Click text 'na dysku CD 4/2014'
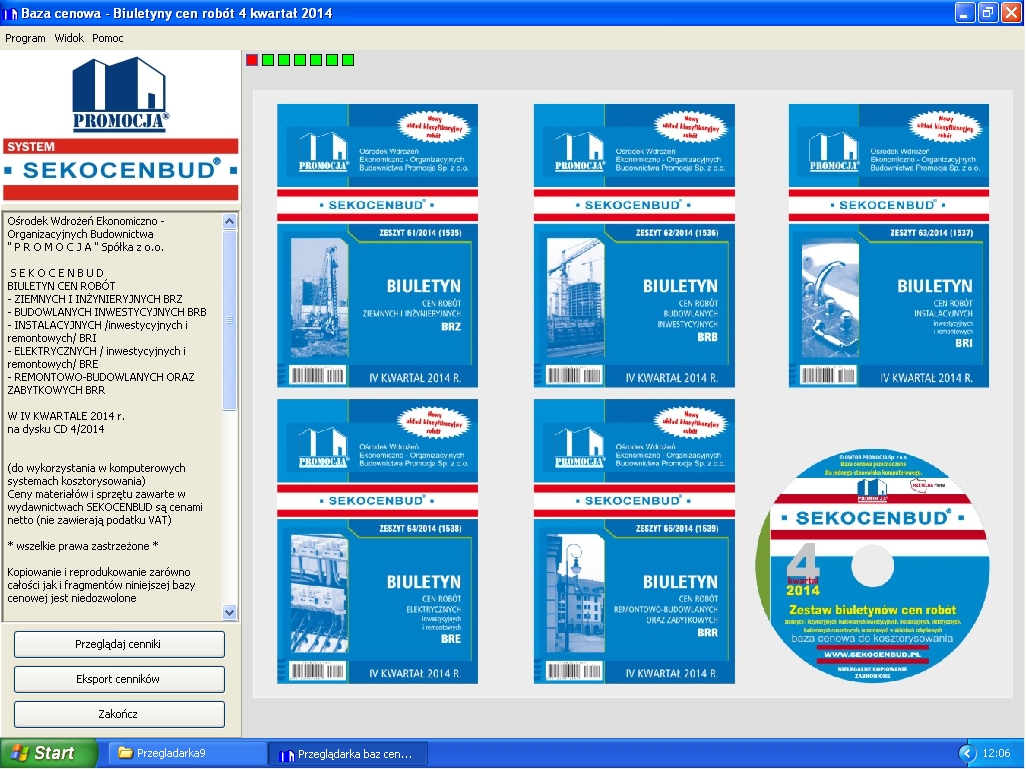The image size is (1026, 769). point(56,429)
